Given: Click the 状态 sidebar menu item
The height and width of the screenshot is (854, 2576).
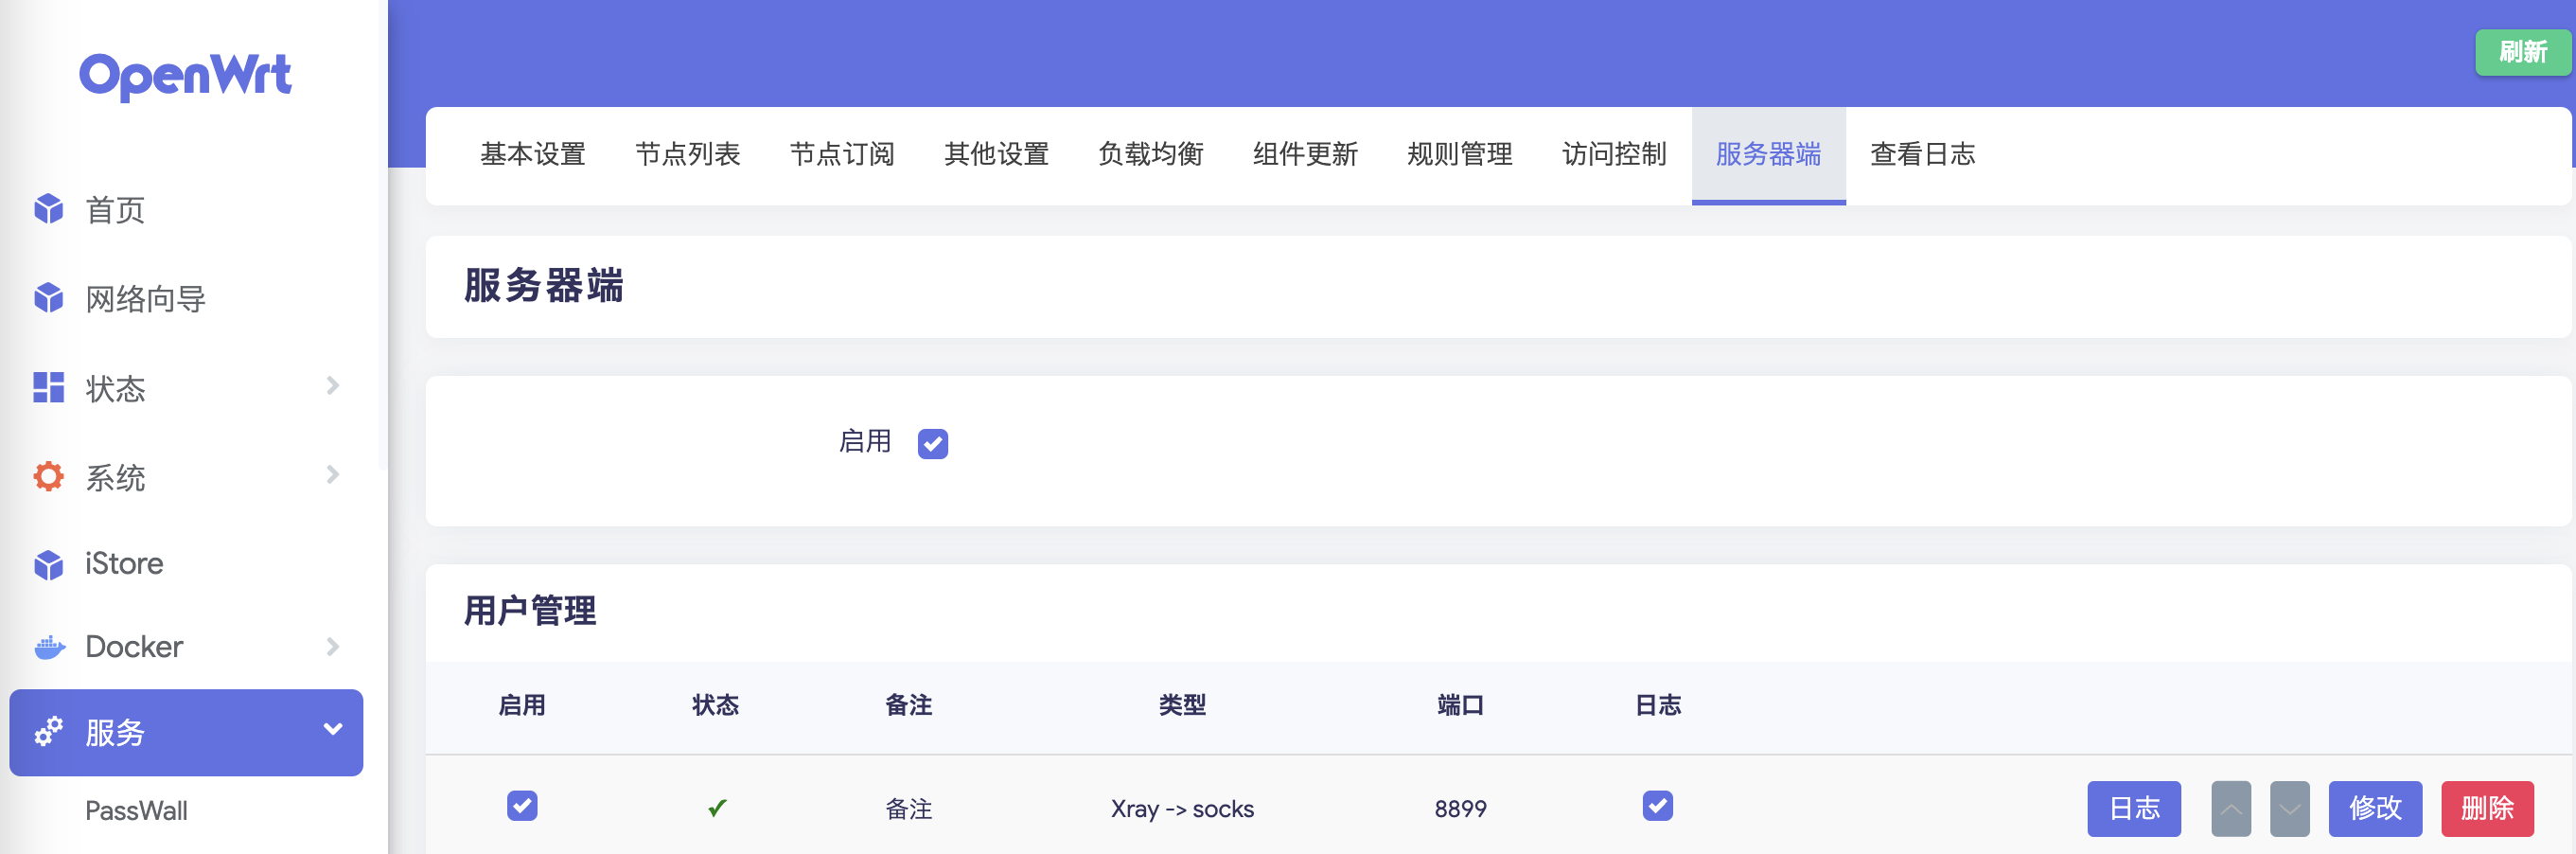Looking at the screenshot, I should pyautogui.click(x=186, y=388).
